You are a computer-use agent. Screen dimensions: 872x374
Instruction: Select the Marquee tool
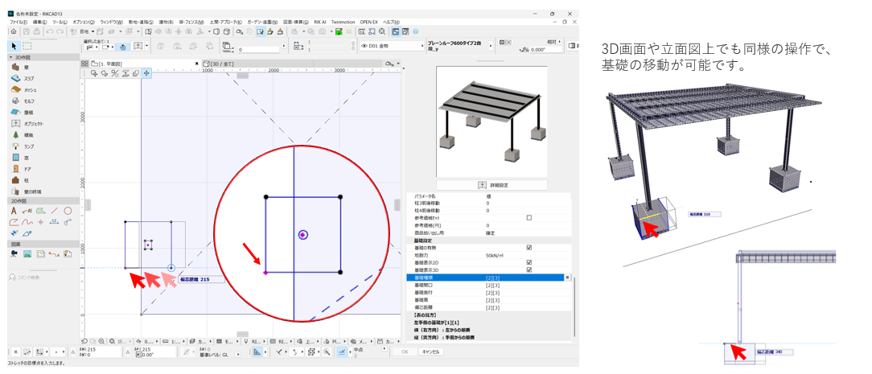[27, 46]
